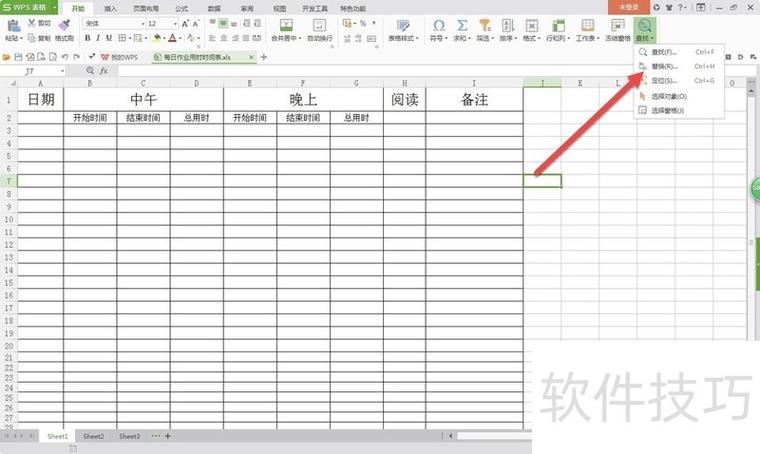The width and height of the screenshot is (760, 454).
Task: Expand the font color dropdown arrow
Action: coord(180,38)
